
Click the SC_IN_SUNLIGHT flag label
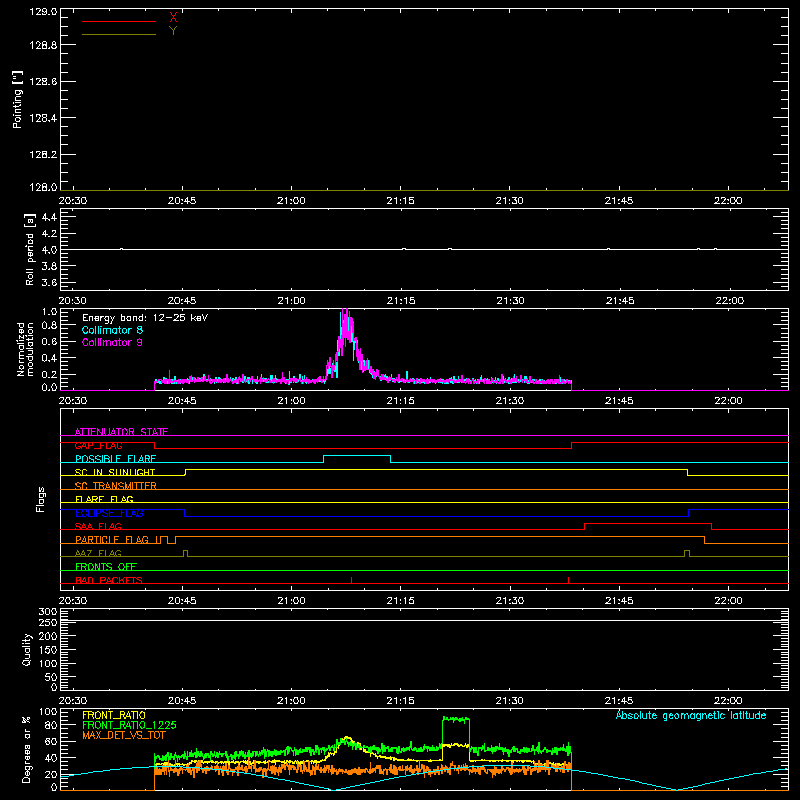click(115, 472)
